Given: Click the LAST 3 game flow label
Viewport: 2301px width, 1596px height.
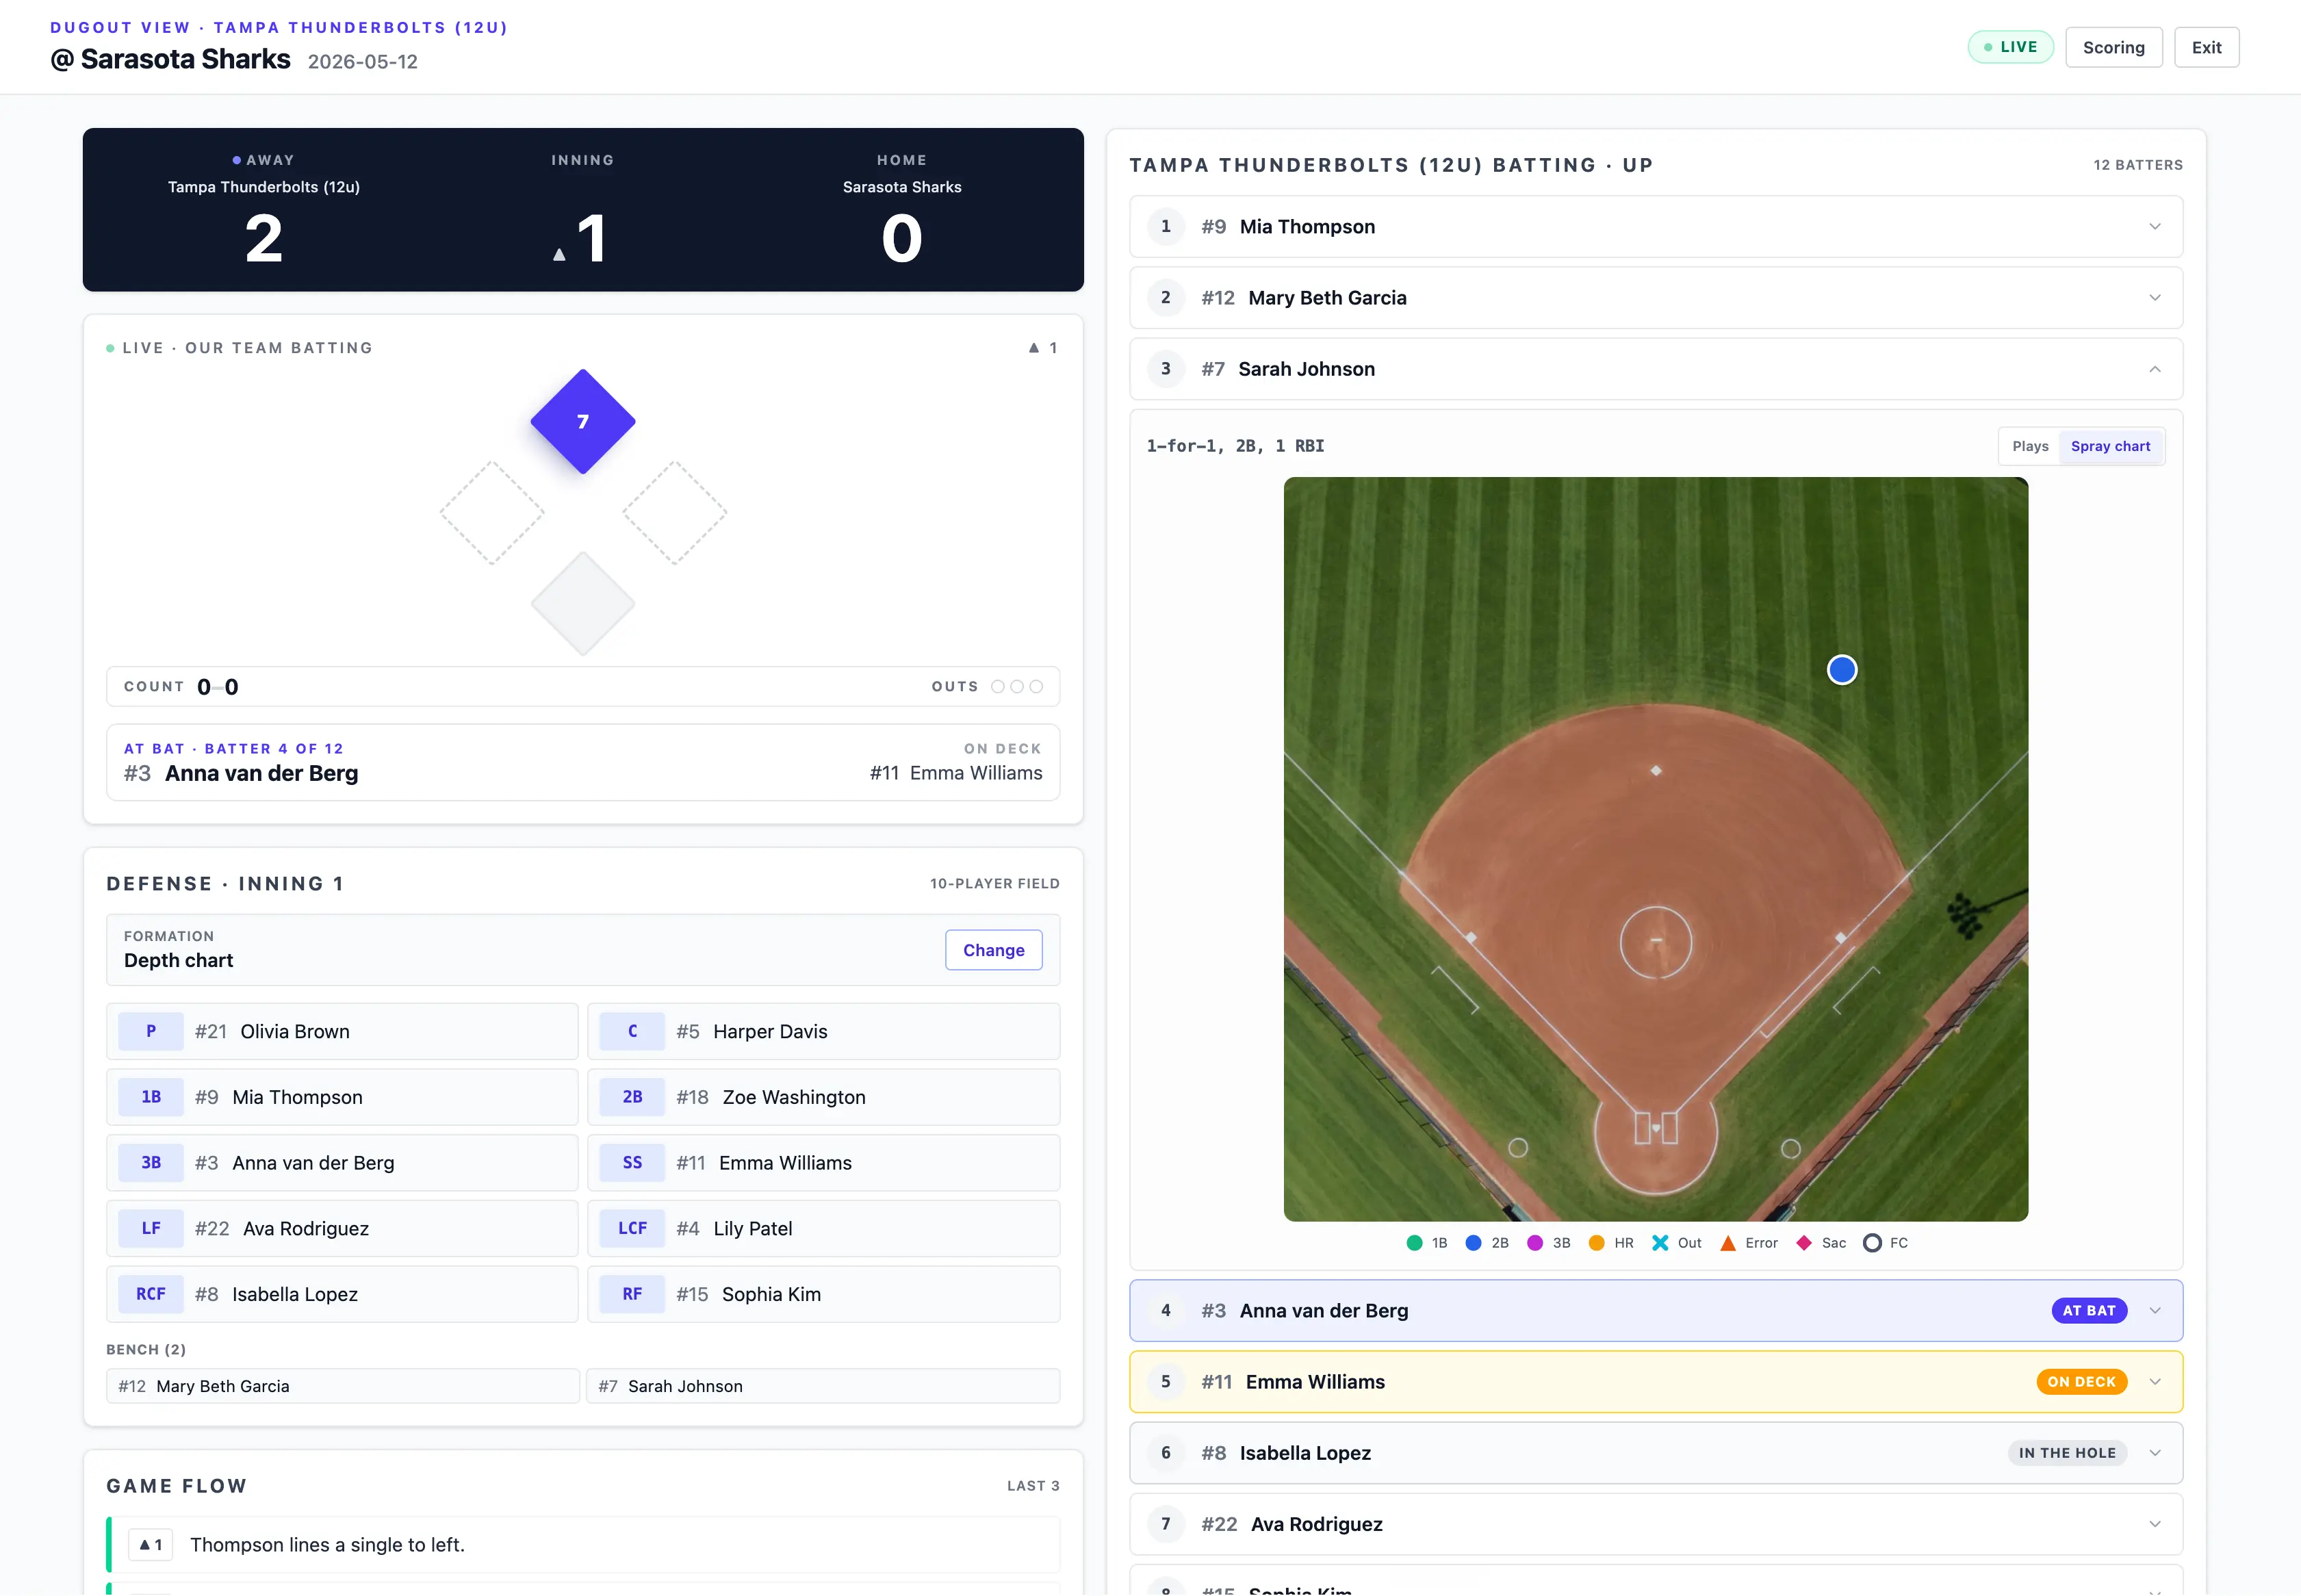Looking at the screenshot, I should (x=1033, y=1486).
